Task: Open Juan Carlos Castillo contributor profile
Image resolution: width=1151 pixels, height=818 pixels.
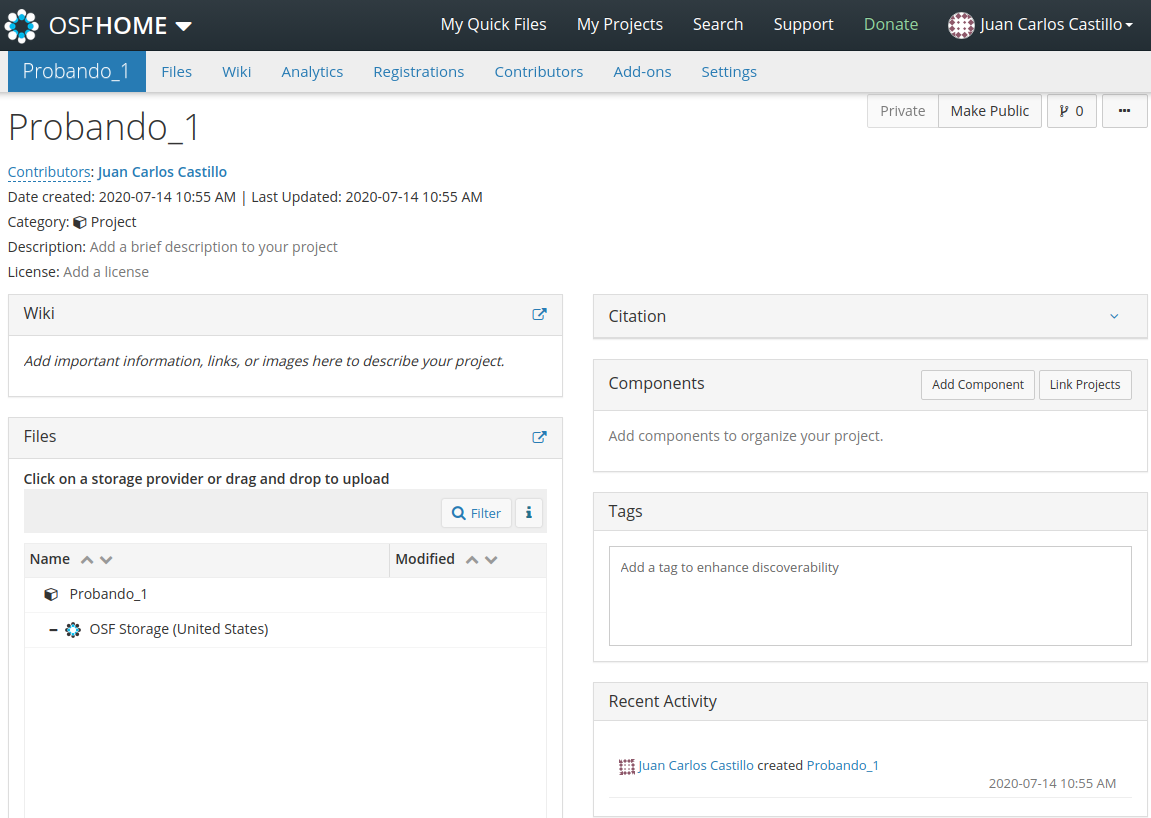Action: (x=162, y=172)
